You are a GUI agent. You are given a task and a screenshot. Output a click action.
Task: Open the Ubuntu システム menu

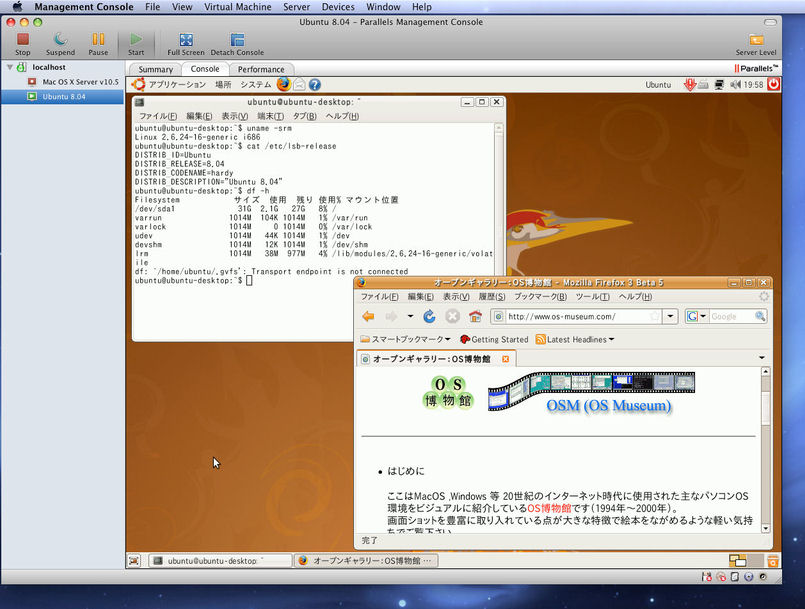pos(256,84)
